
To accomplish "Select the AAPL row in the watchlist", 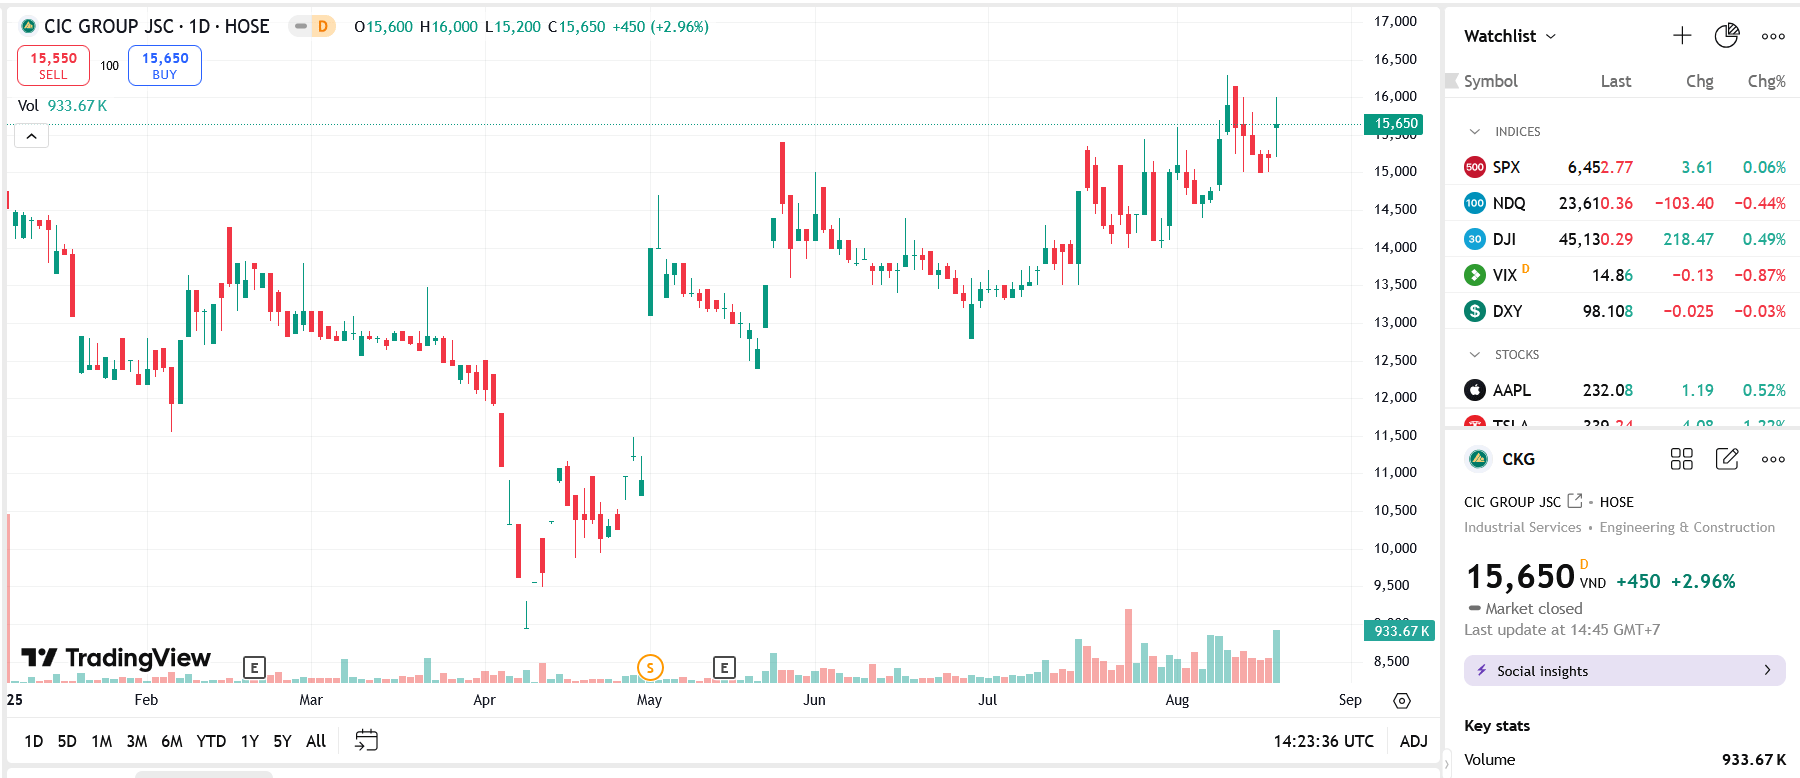I will [1622, 390].
